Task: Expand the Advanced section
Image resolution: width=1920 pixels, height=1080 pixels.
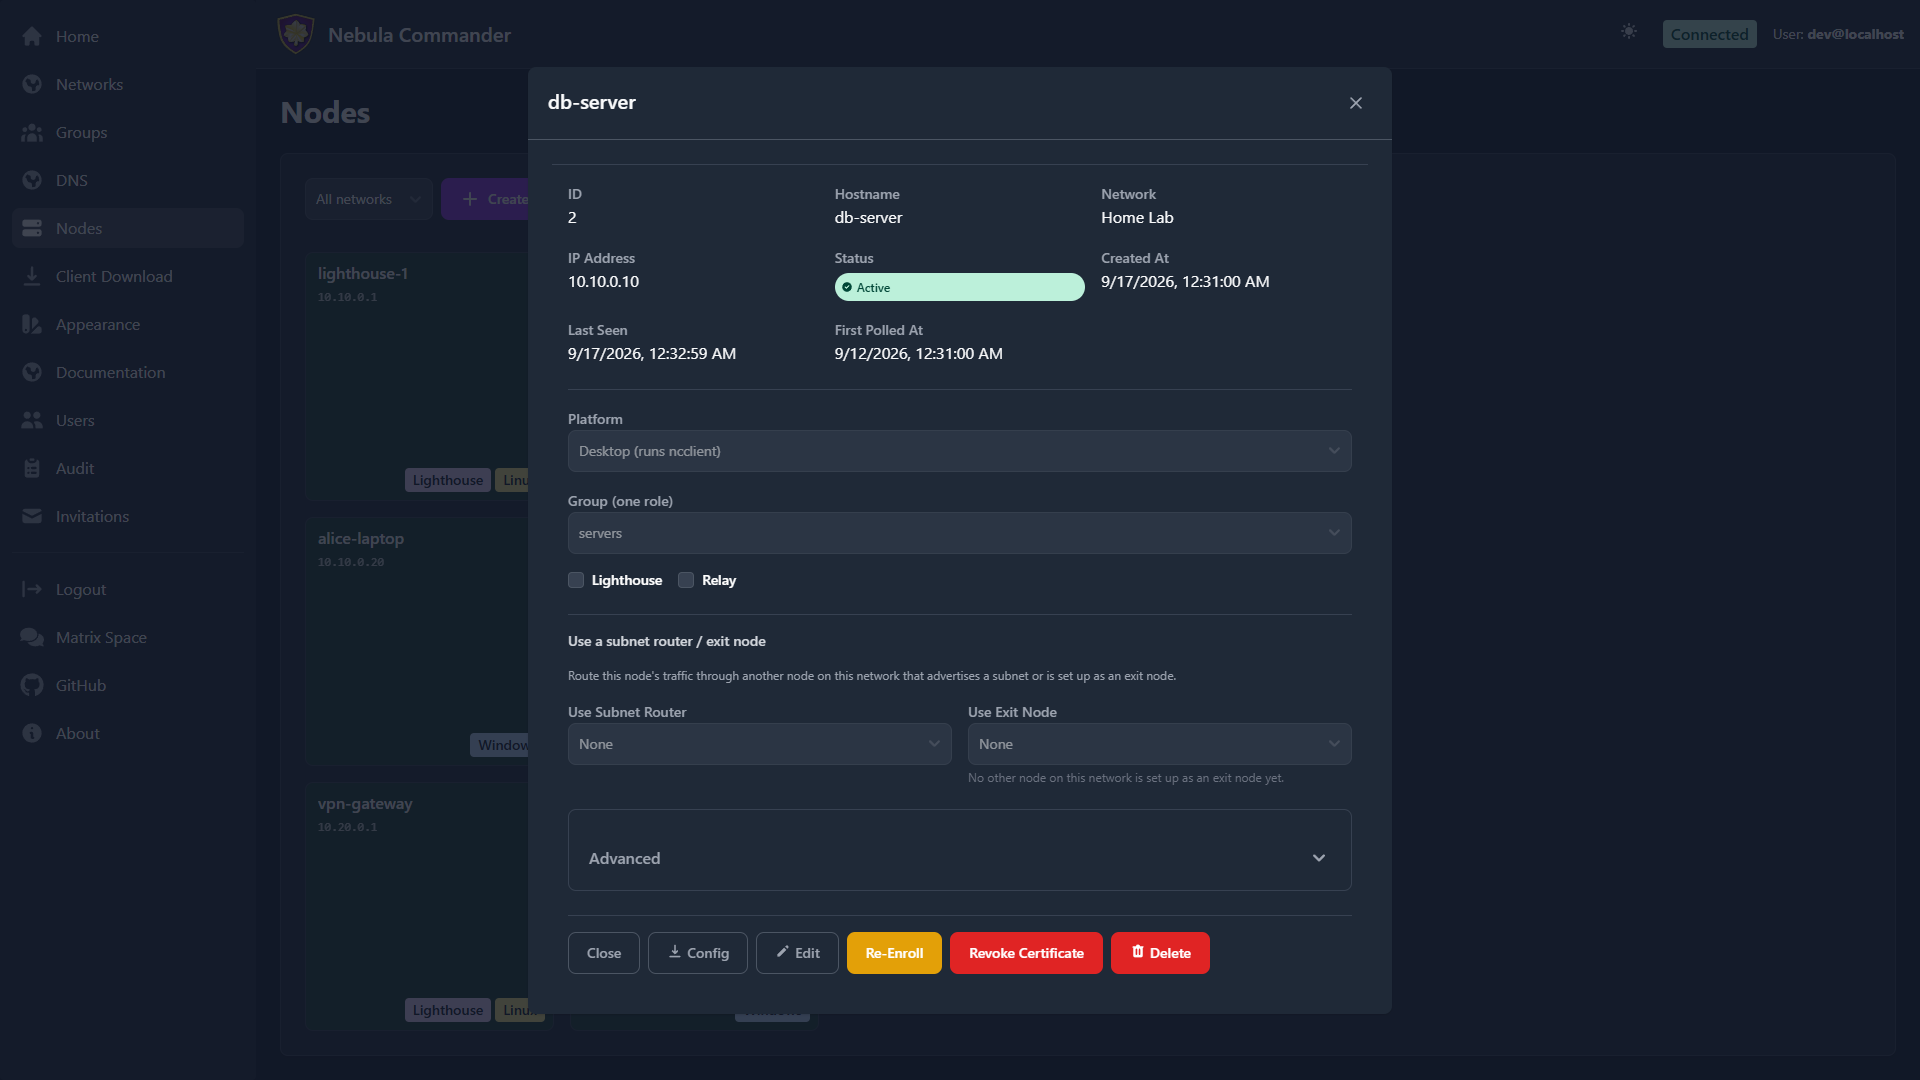Action: (959, 858)
